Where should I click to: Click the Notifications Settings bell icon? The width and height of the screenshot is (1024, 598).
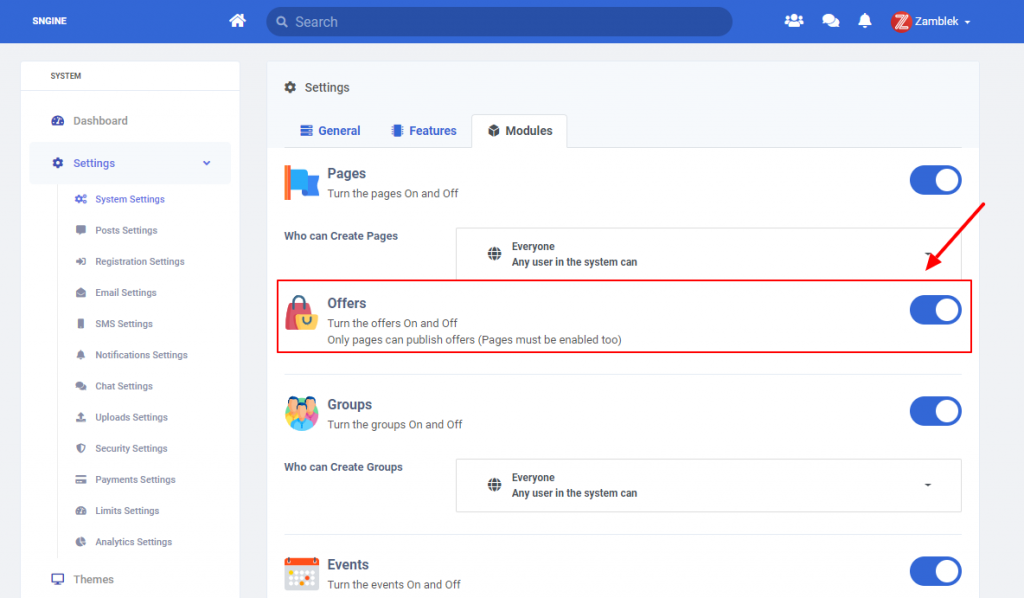(80, 354)
